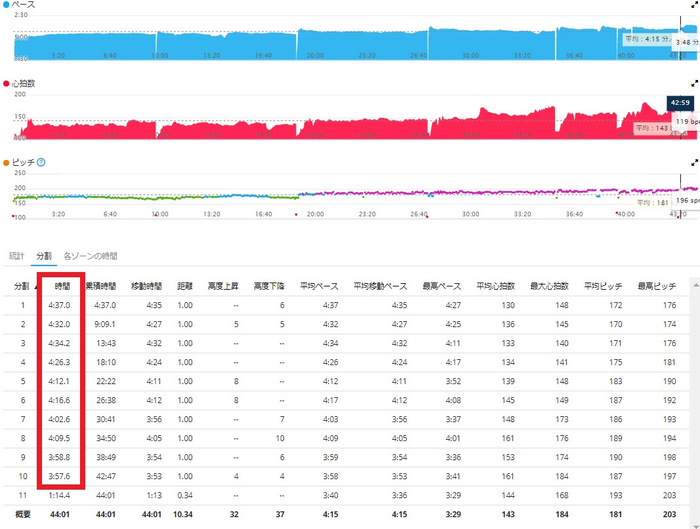The height and width of the screenshot is (529, 700).
Task: Click the 平均心拍数 column header
Action: 496,286
